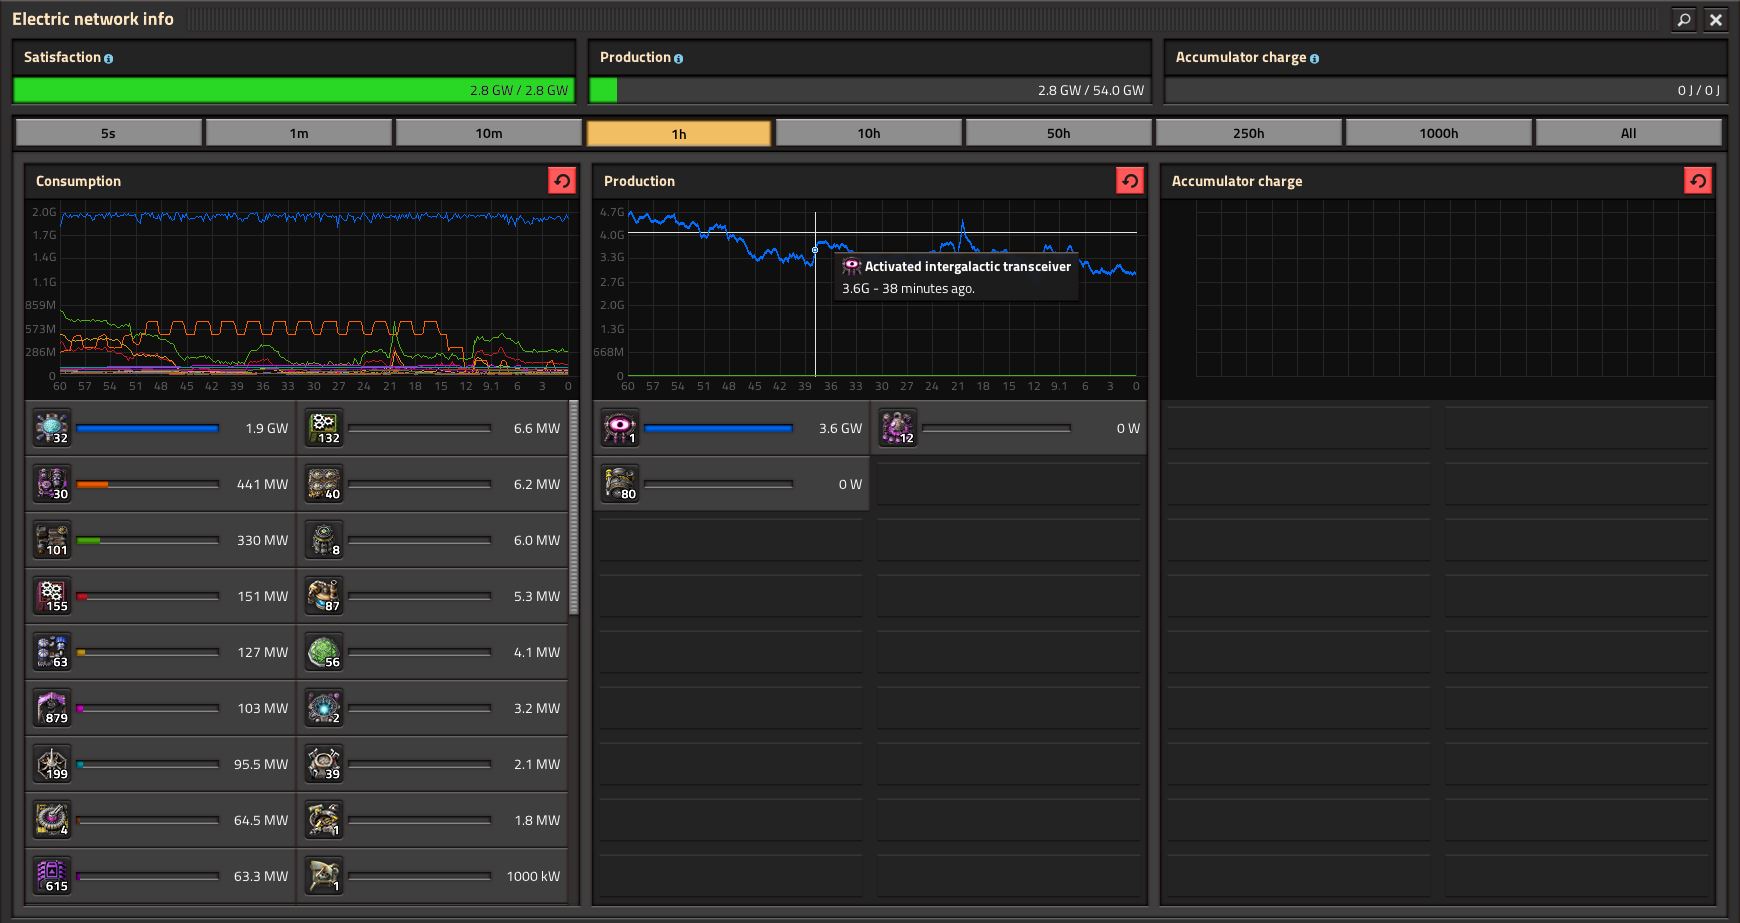The width and height of the screenshot is (1740, 923).
Task: Click the Satisfaction info icon
Action: (x=108, y=59)
